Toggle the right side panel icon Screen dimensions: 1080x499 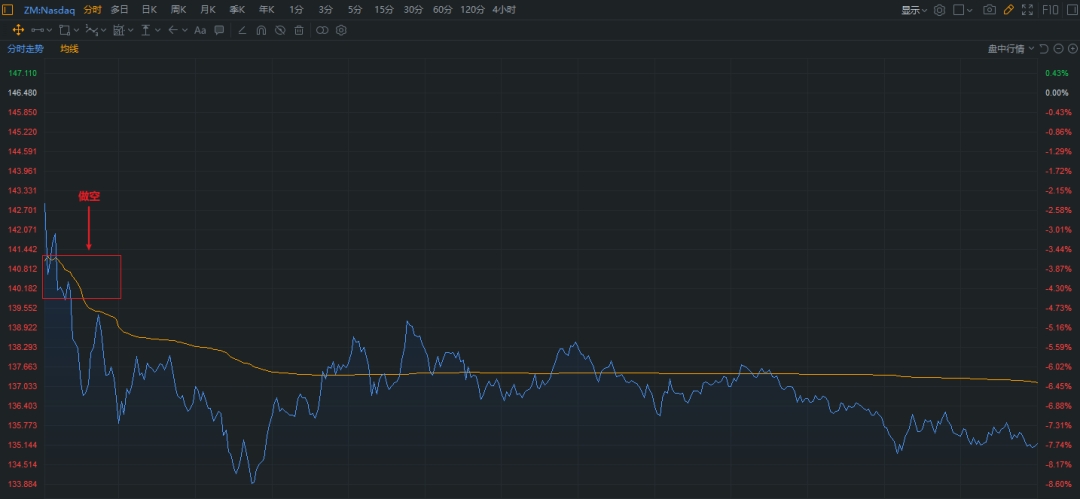(1071, 10)
